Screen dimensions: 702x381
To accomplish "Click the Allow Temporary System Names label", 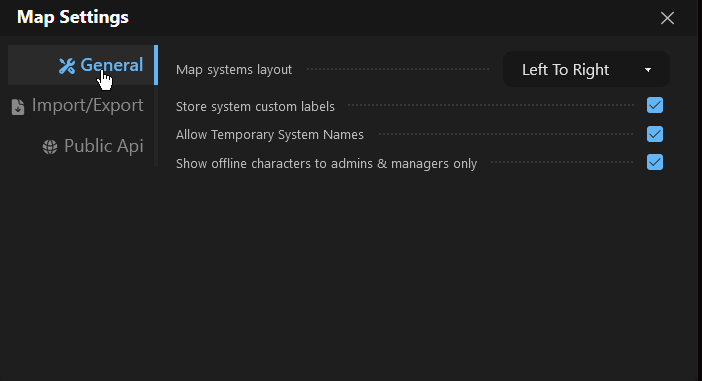I will pos(270,135).
